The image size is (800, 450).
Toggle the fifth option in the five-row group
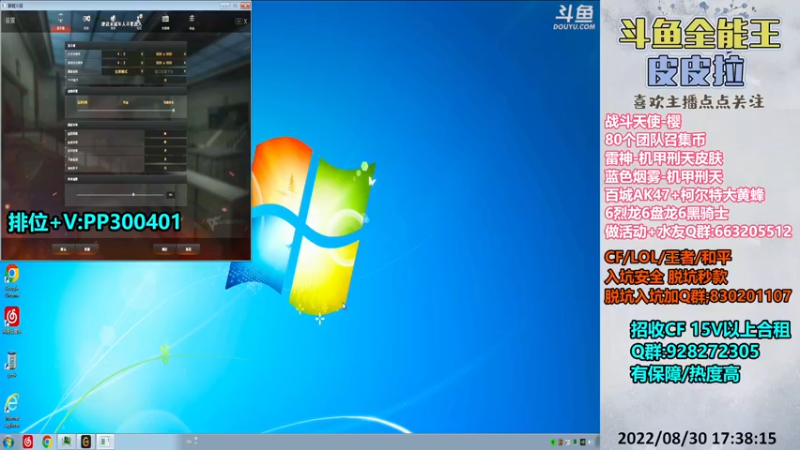pyautogui.click(x=165, y=168)
